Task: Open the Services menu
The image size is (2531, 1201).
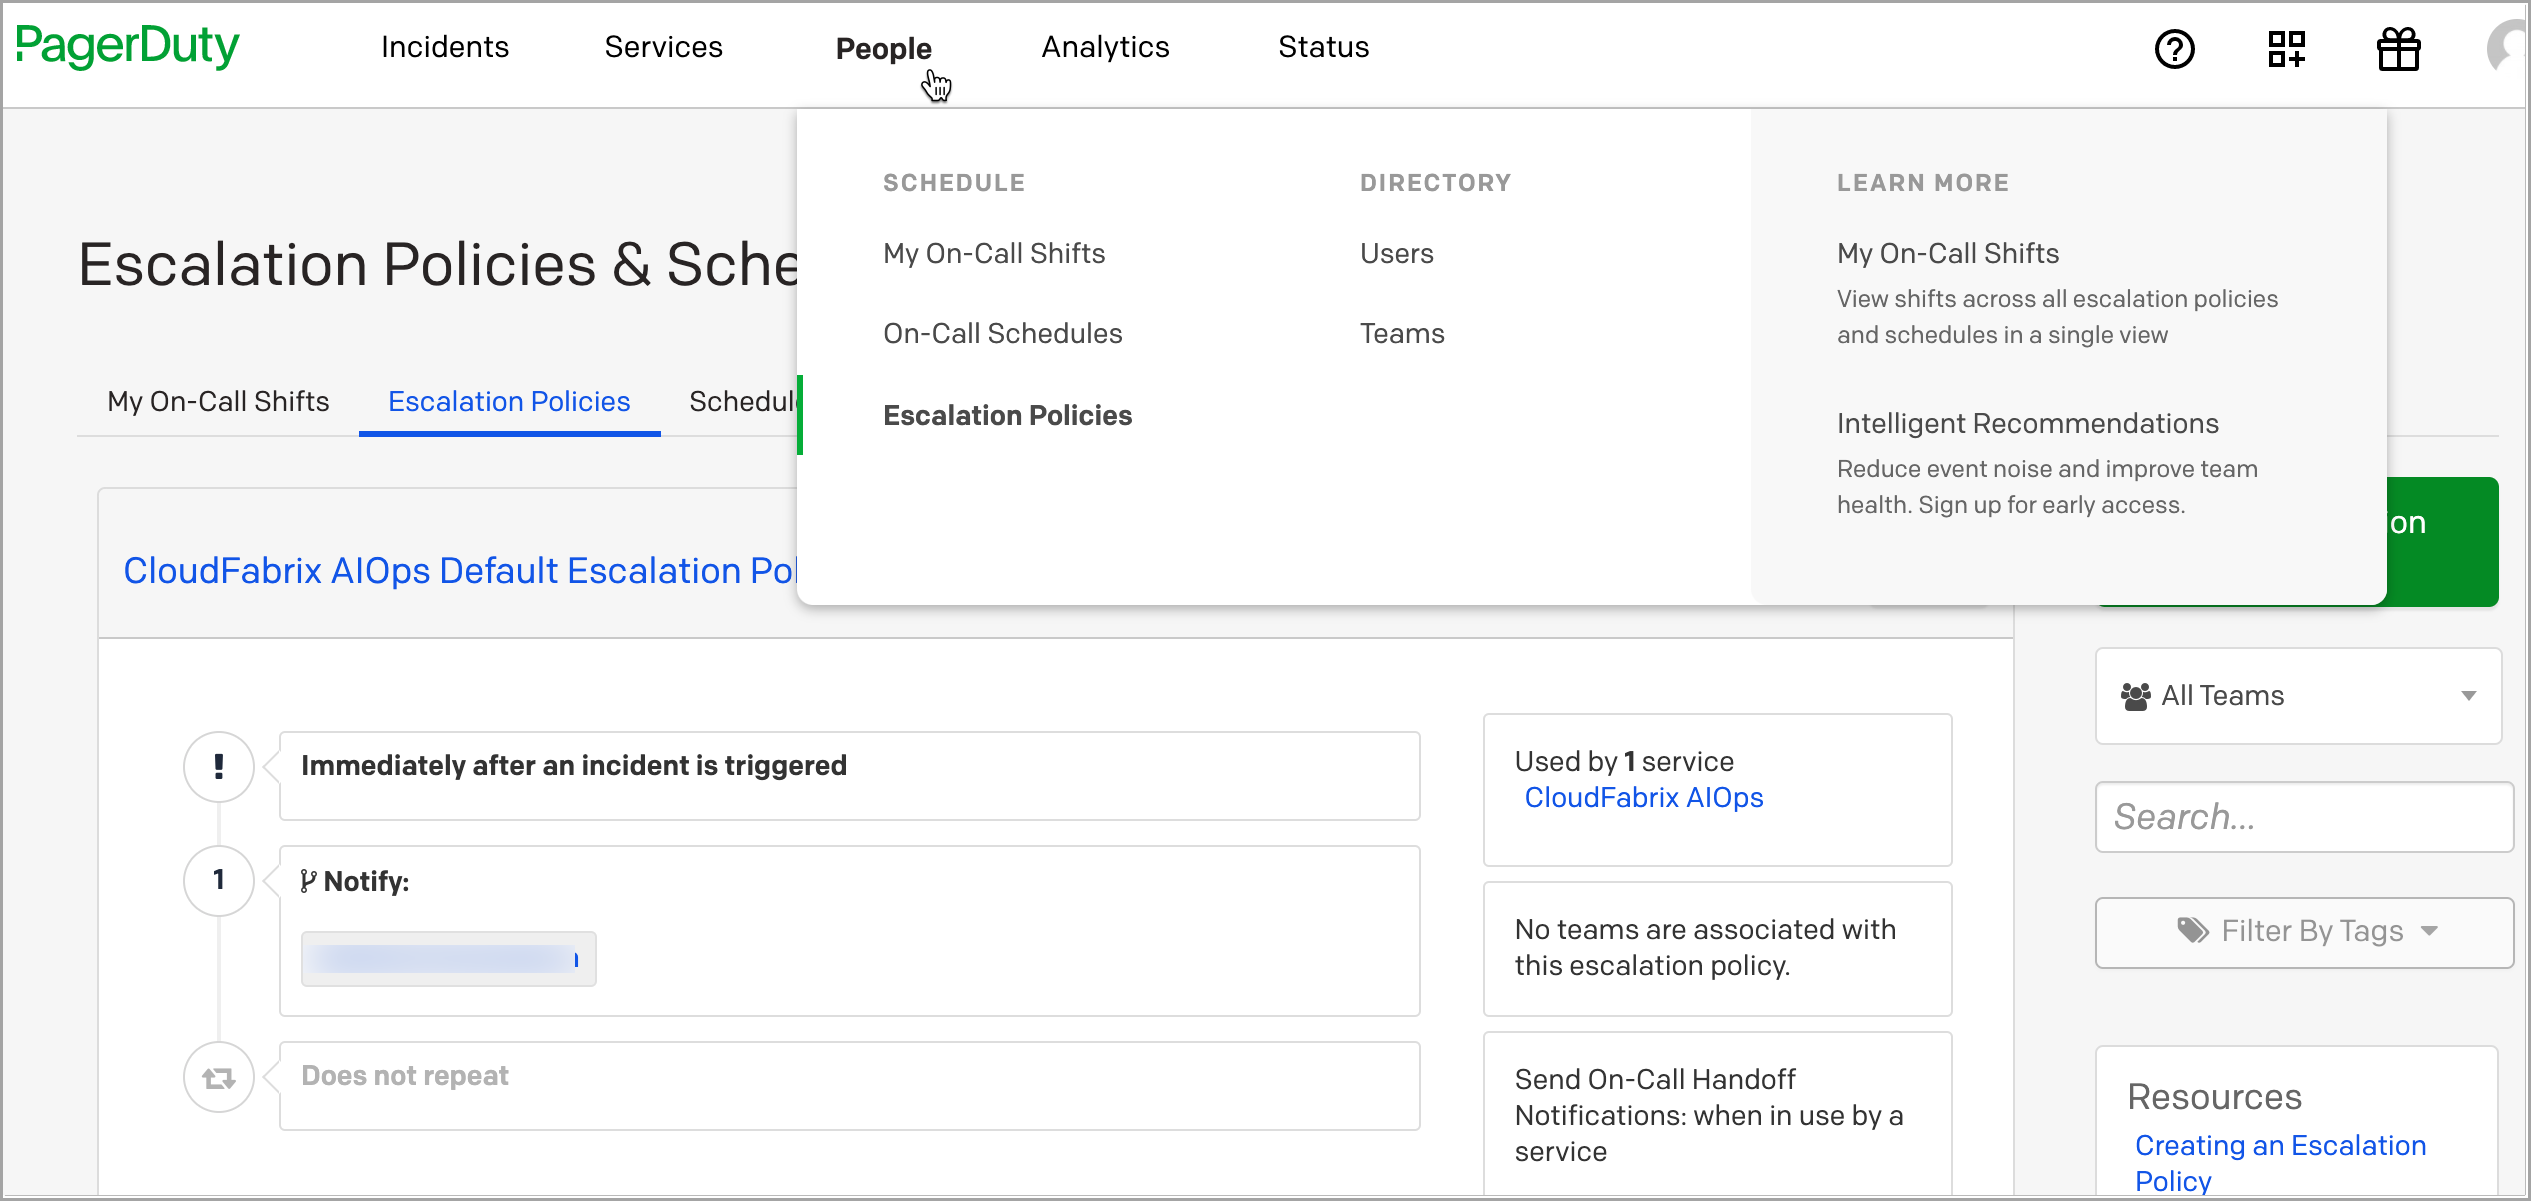Action: tap(663, 47)
